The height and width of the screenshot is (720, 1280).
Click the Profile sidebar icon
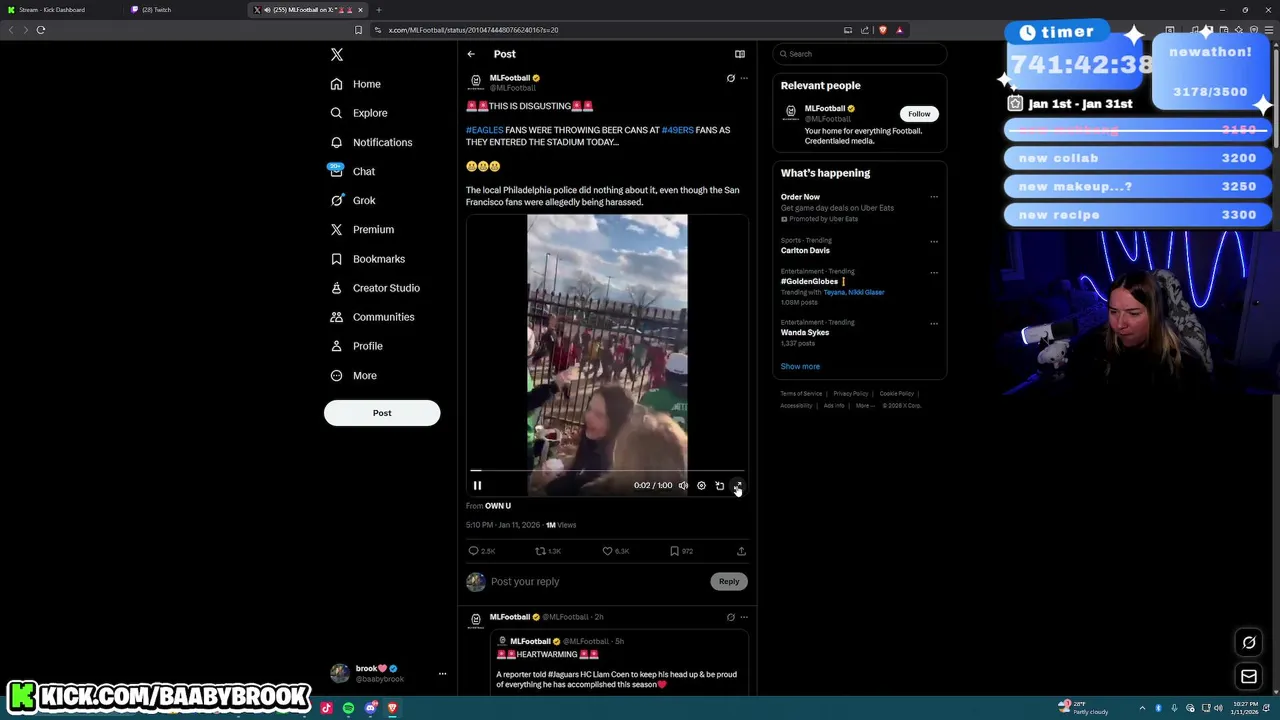[x=337, y=346]
